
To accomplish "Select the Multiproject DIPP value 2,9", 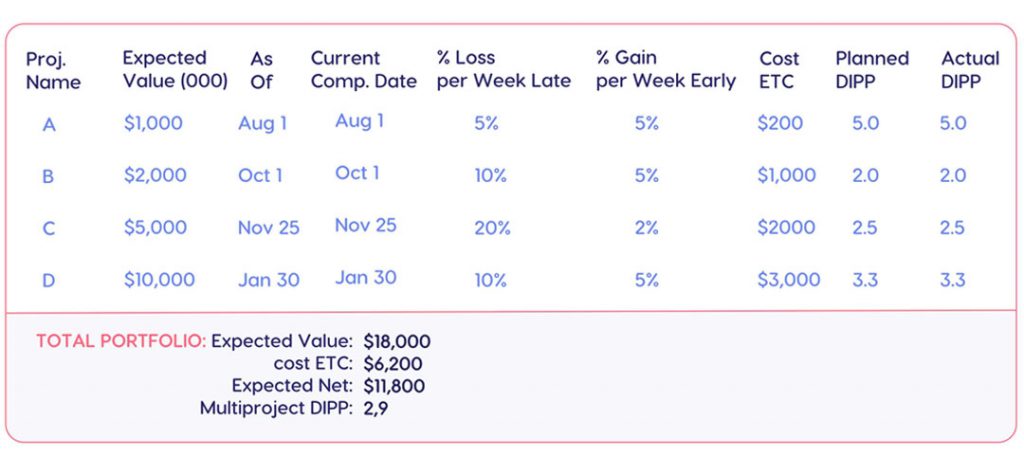I will pyautogui.click(x=376, y=408).
